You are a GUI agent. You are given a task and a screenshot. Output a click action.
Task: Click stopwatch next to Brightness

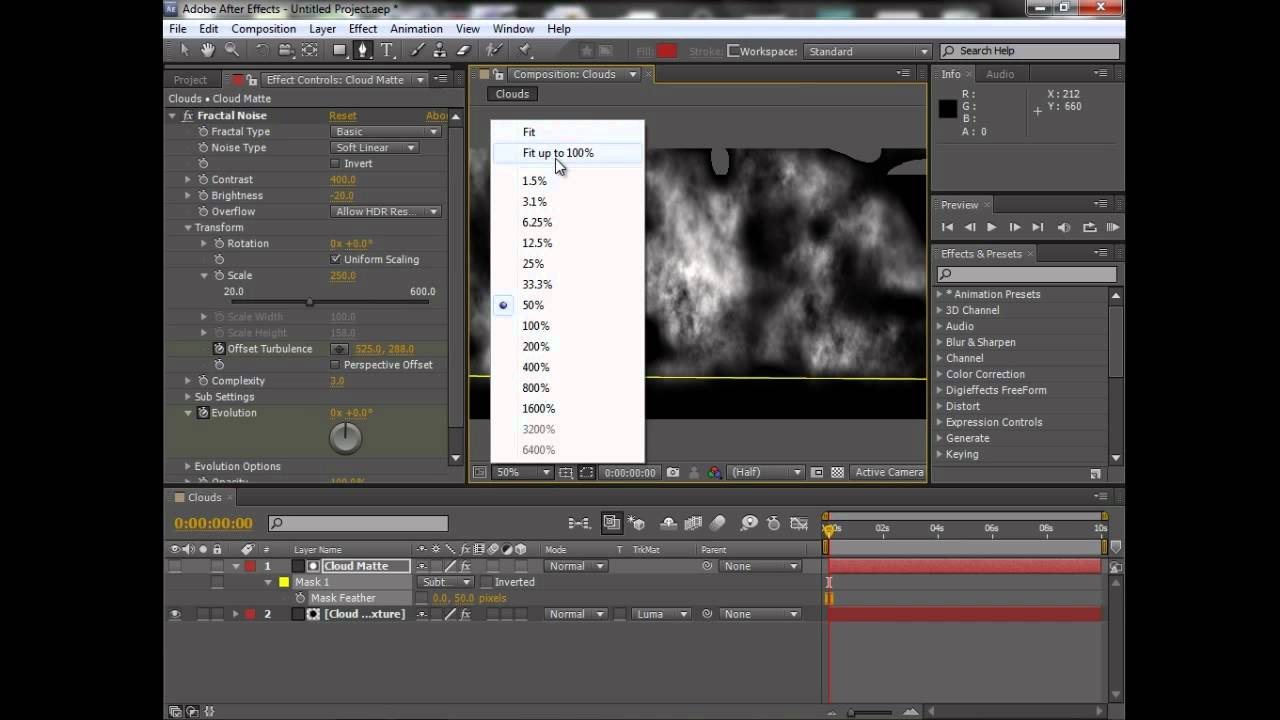203,196
